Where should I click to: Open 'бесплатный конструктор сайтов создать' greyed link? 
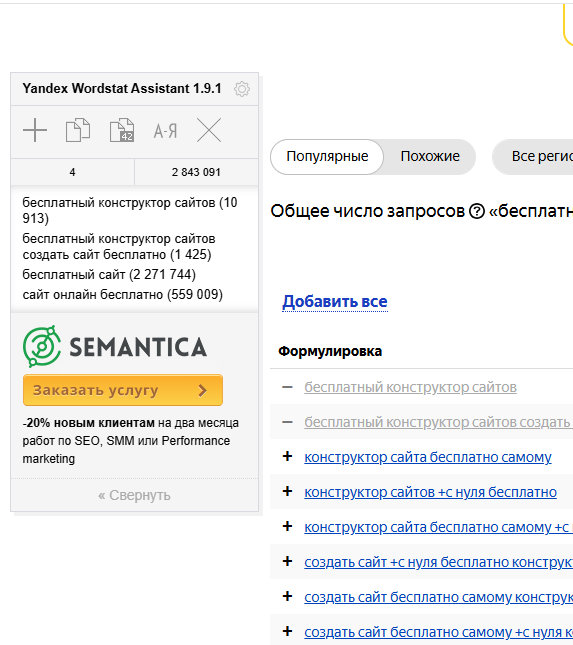point(437,422)
